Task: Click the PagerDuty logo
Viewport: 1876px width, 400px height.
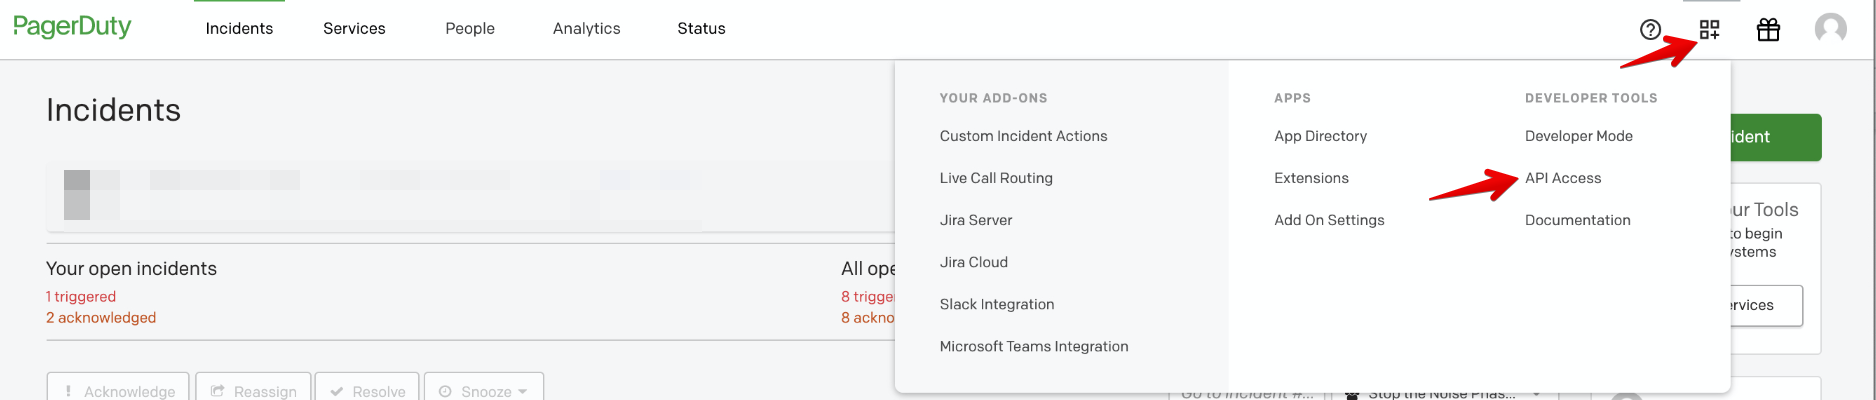Action: pyautogui.click(x=72, y=27)
